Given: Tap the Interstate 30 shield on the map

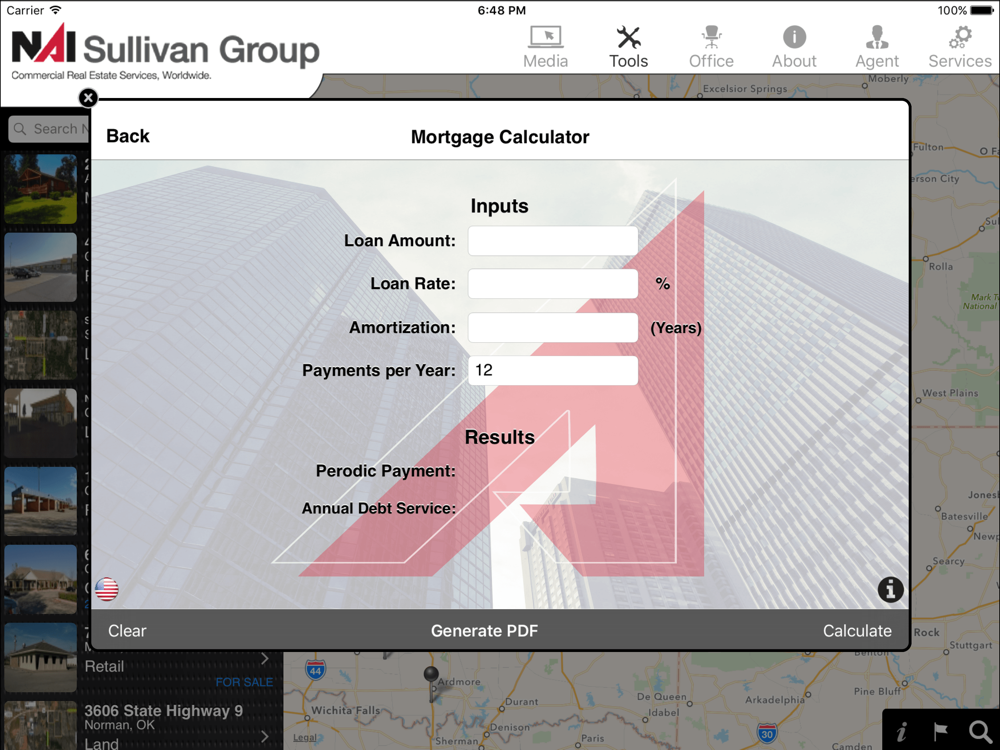Looking at the screenshot, I should 767,733.
